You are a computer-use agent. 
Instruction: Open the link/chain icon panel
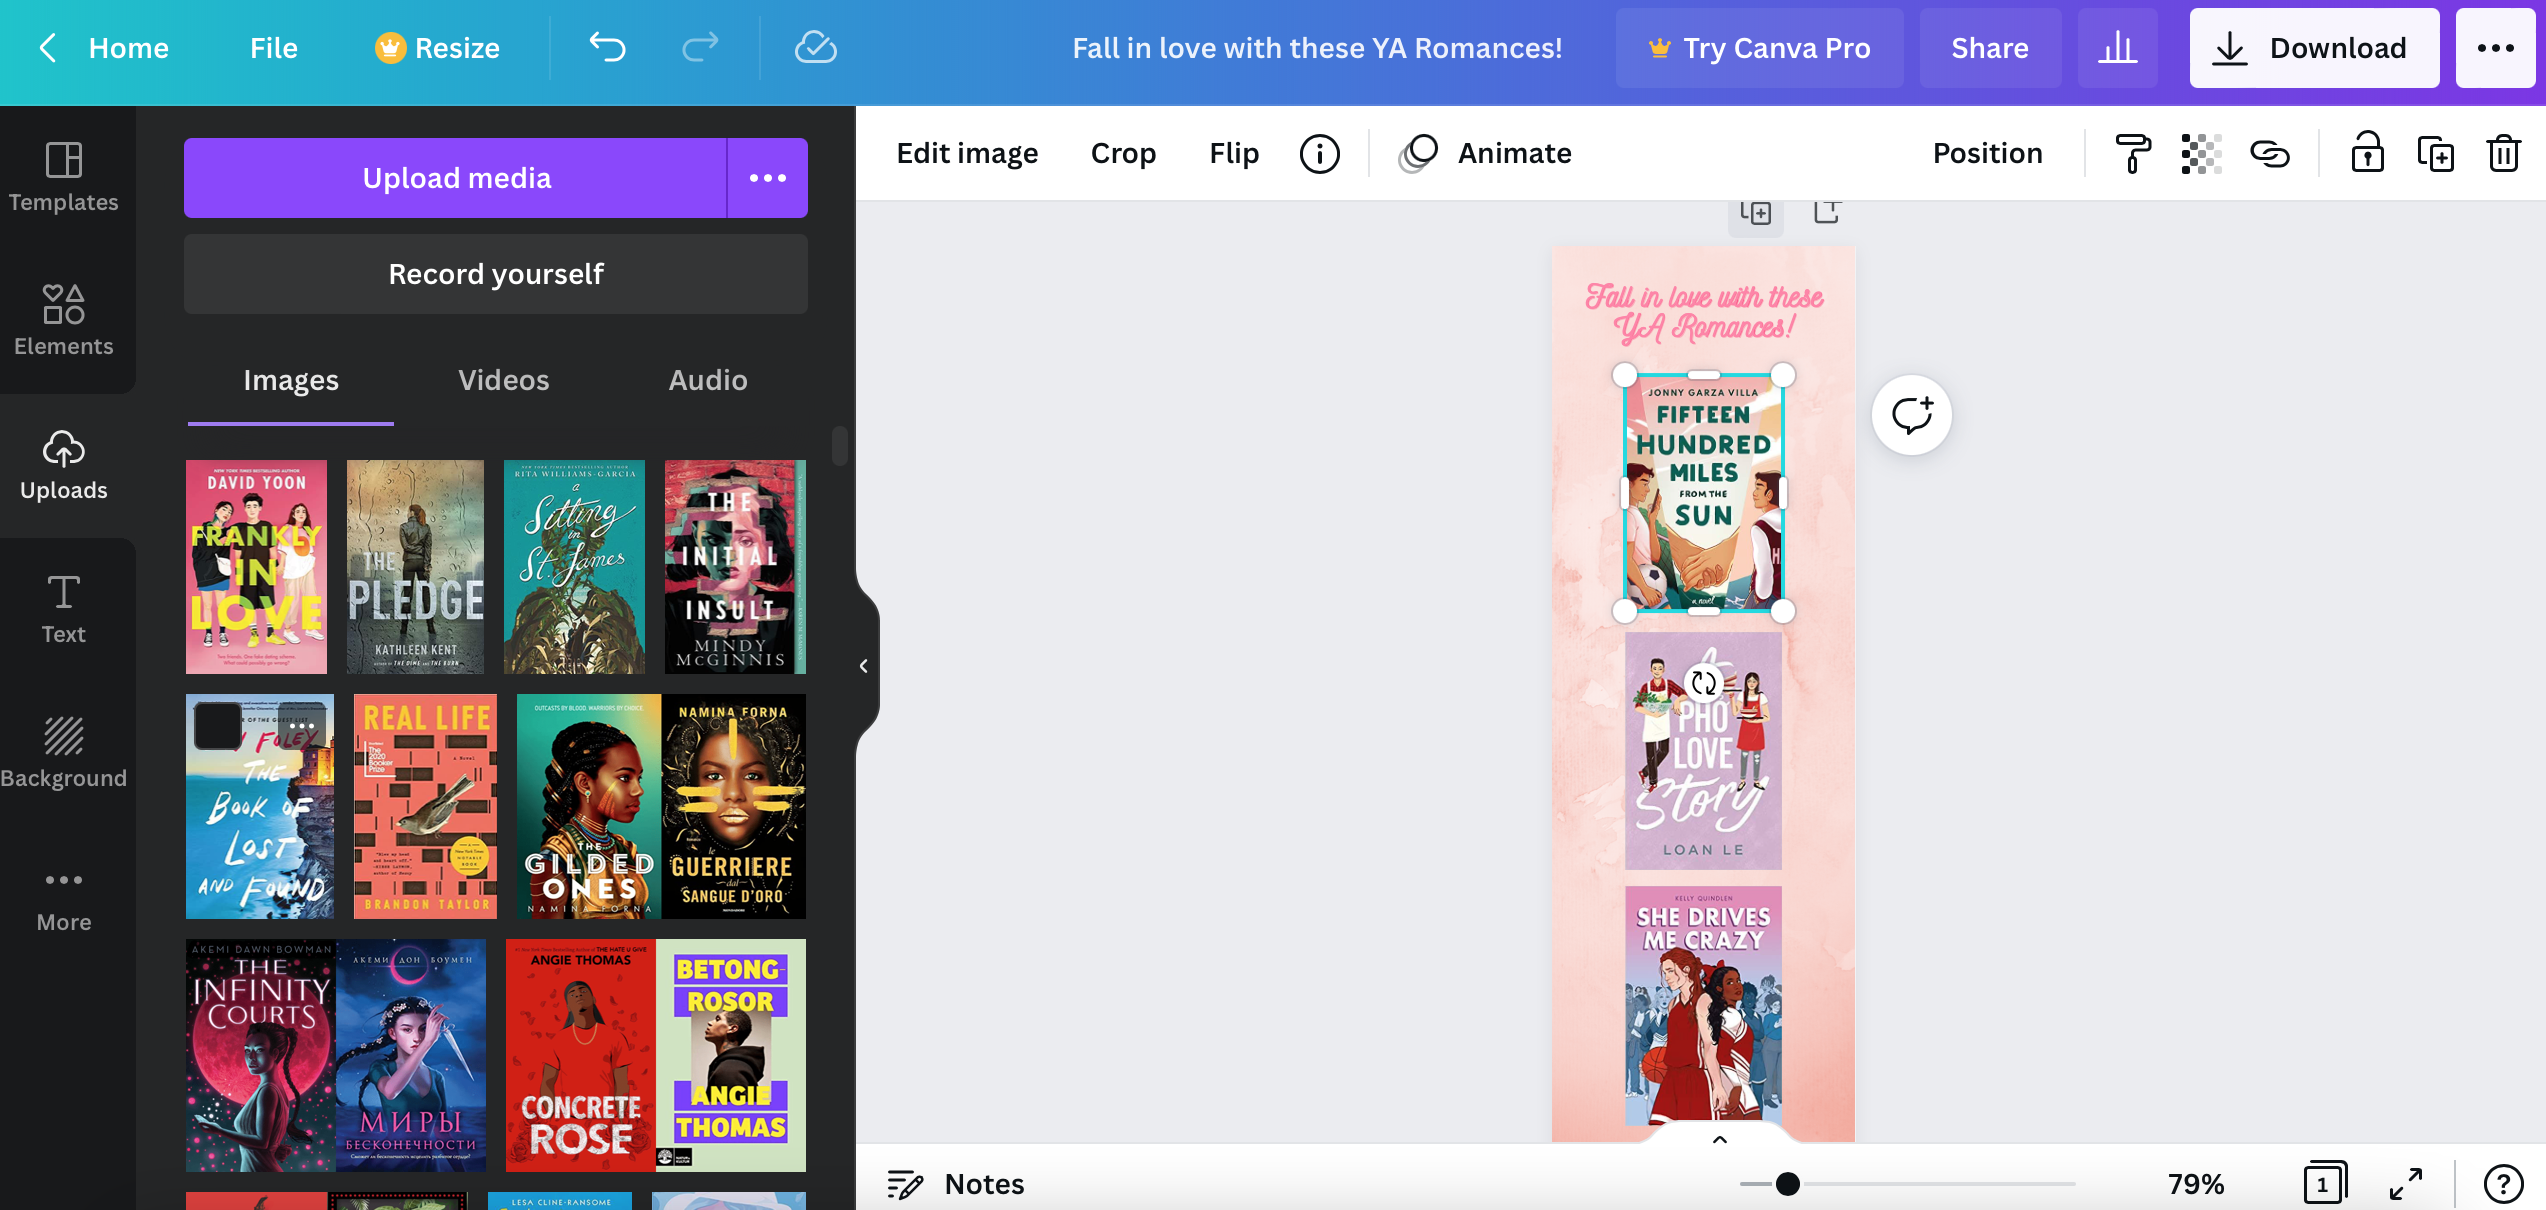point(2270,153)
